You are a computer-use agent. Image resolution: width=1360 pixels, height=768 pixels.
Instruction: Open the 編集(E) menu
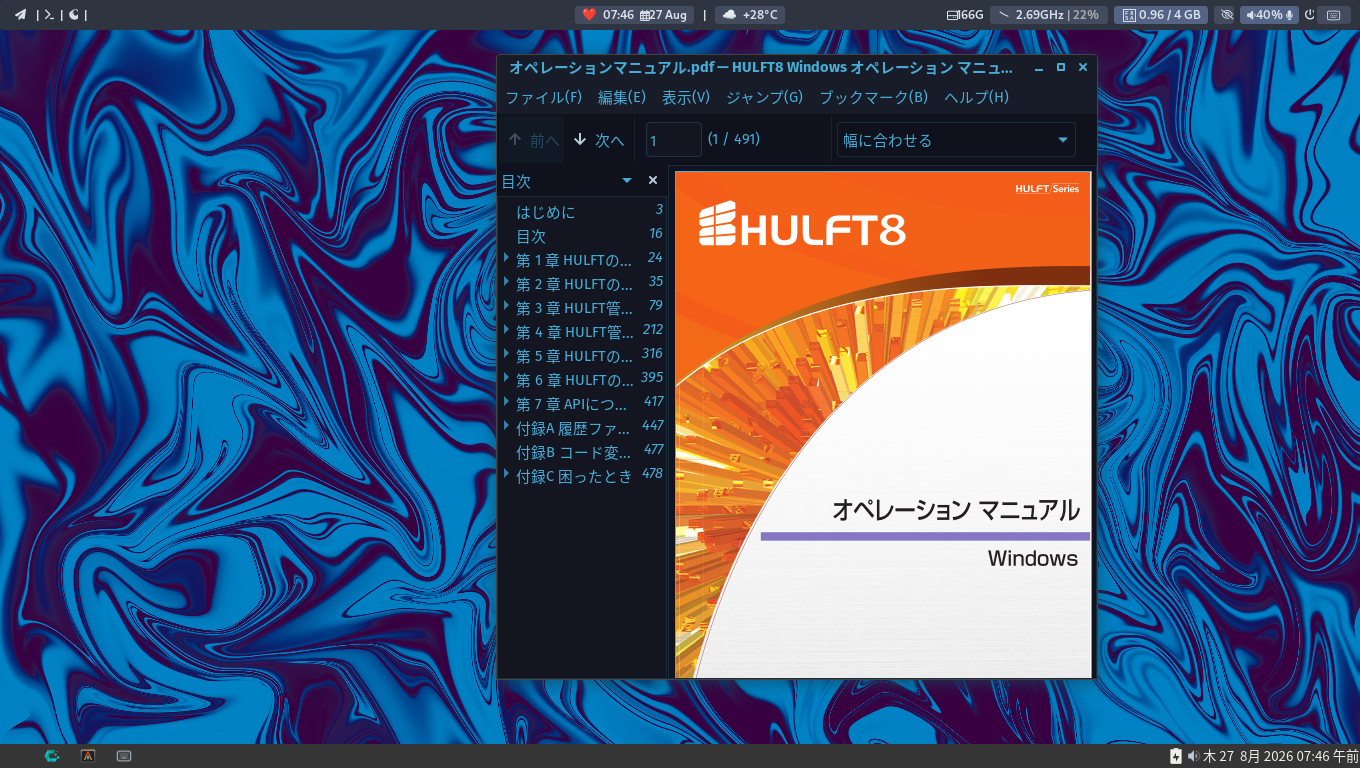[x=622, y=97]
